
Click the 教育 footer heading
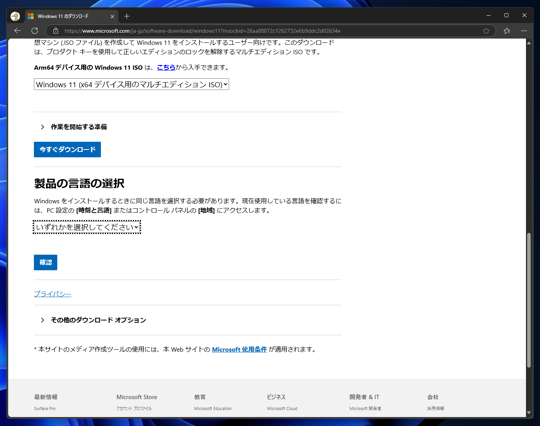200,397
